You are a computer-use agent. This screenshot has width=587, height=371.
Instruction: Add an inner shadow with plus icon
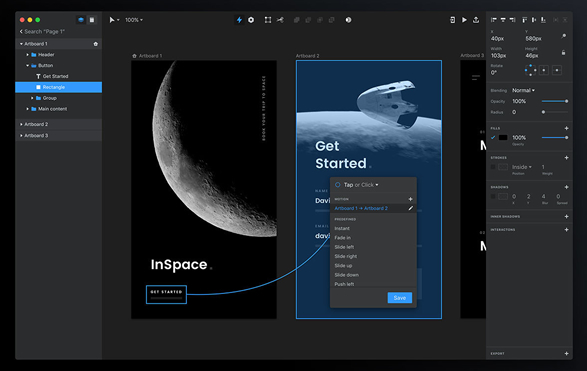pos(566,216)
